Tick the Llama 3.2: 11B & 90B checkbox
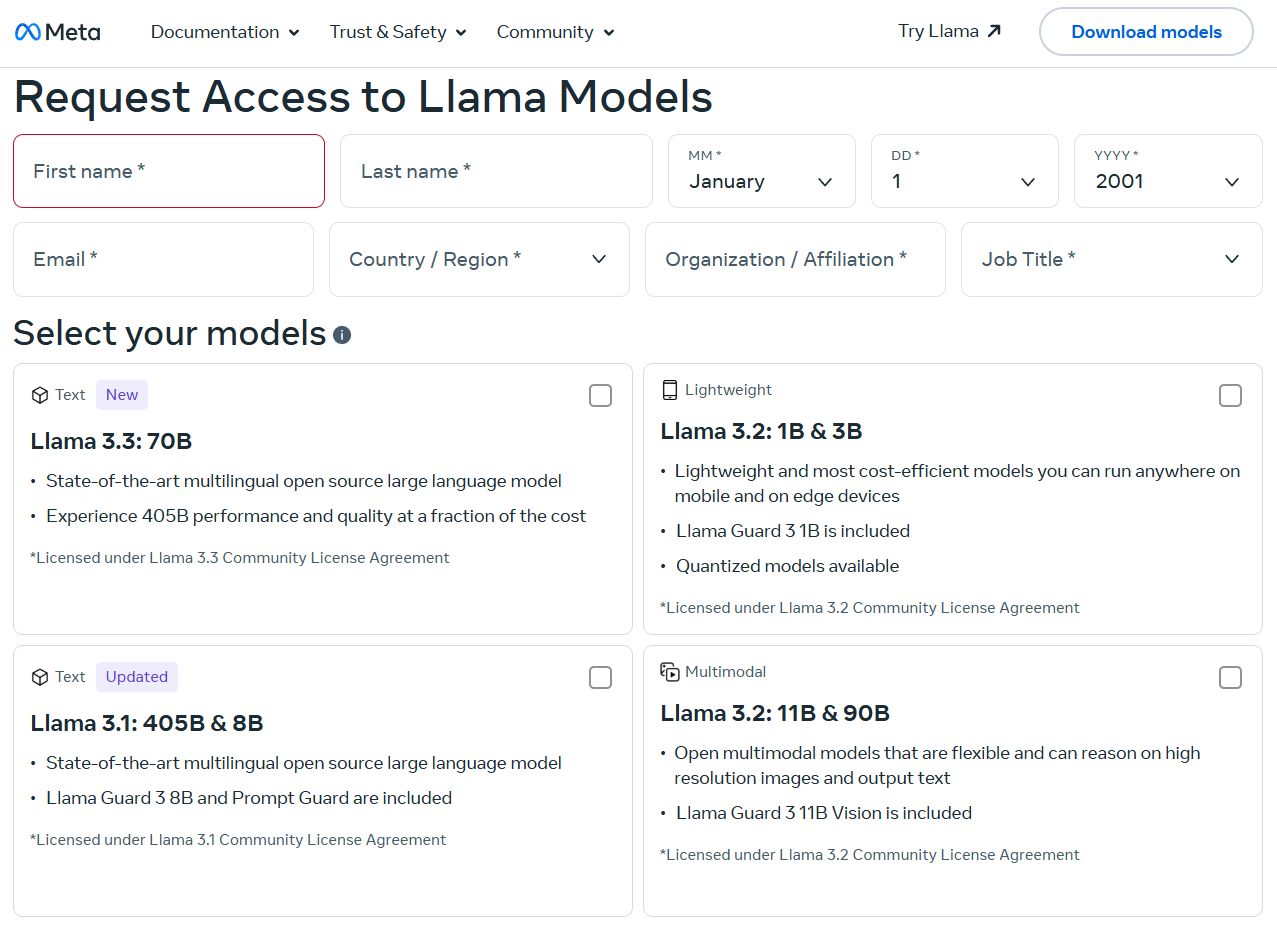This screenshot has width=1277, height=931. coord(1230,678)
